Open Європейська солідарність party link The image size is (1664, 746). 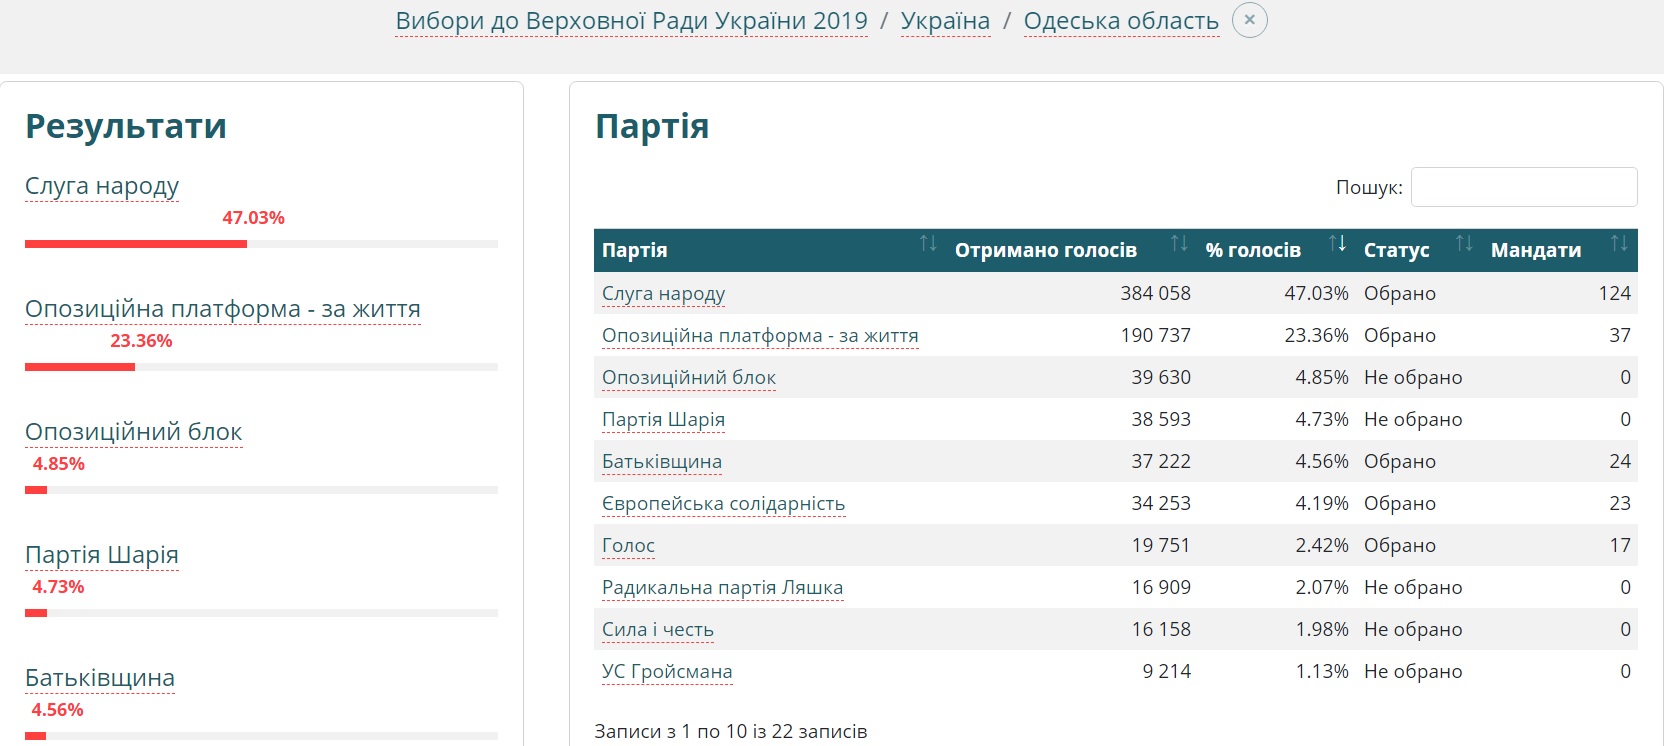(723, 504)
